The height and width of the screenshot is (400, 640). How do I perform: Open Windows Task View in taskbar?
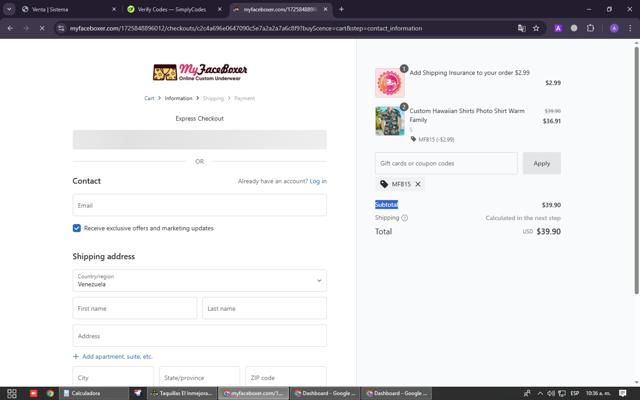click(12, 393)
